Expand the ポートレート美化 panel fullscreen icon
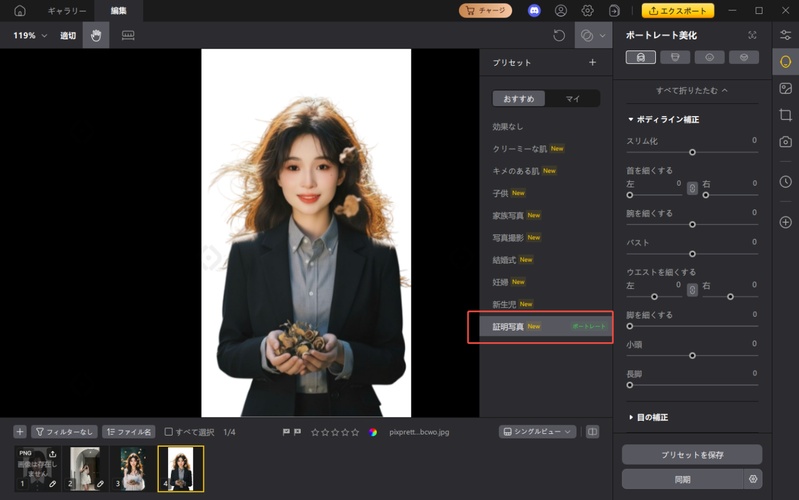Screen dimensions: 799x500 coord(752,35)
